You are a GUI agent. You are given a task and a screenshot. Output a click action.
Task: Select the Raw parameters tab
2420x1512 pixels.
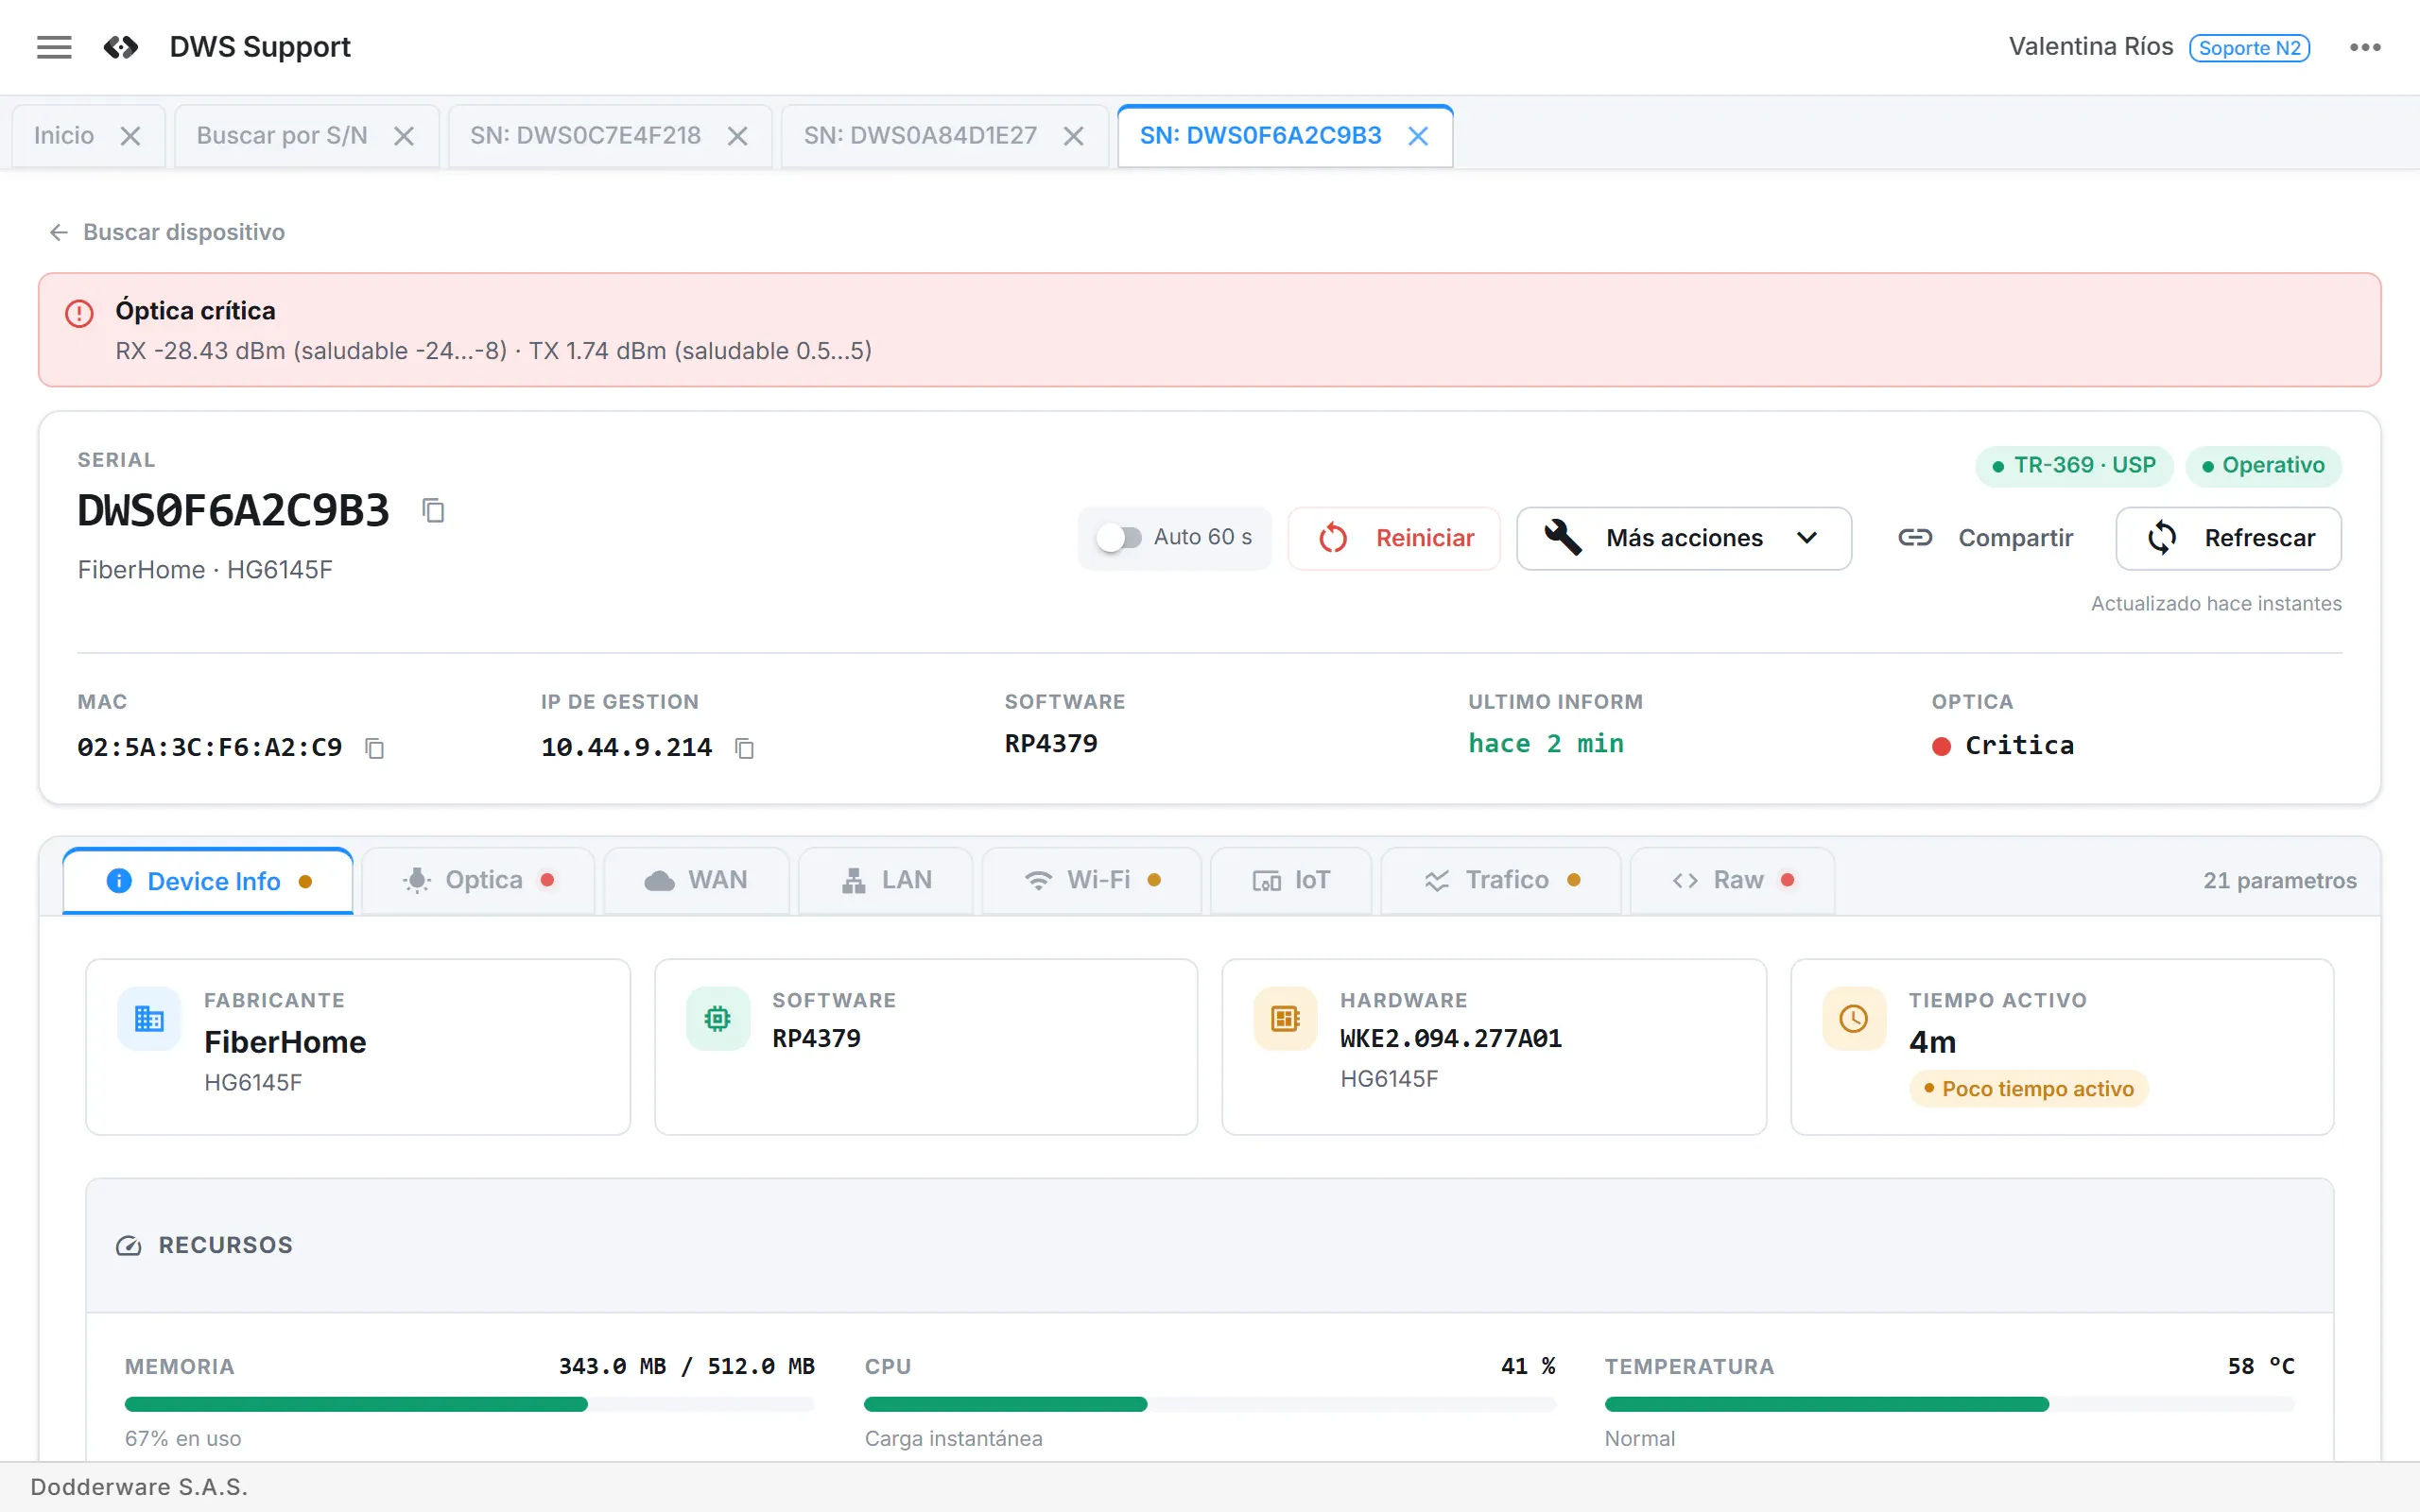click(x=1732, y=880)
